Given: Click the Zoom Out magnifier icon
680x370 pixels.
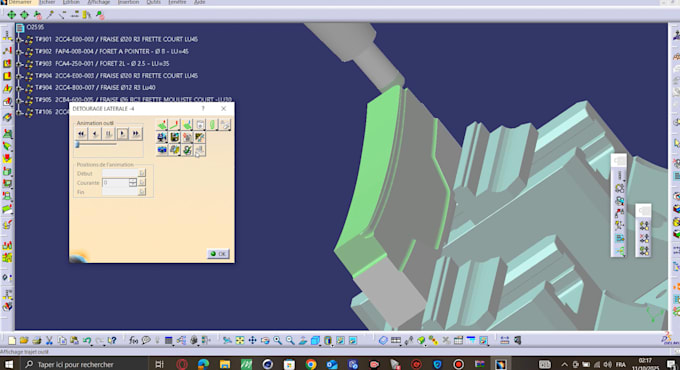Looking at the screenshot, I should (x=290, y=341).
